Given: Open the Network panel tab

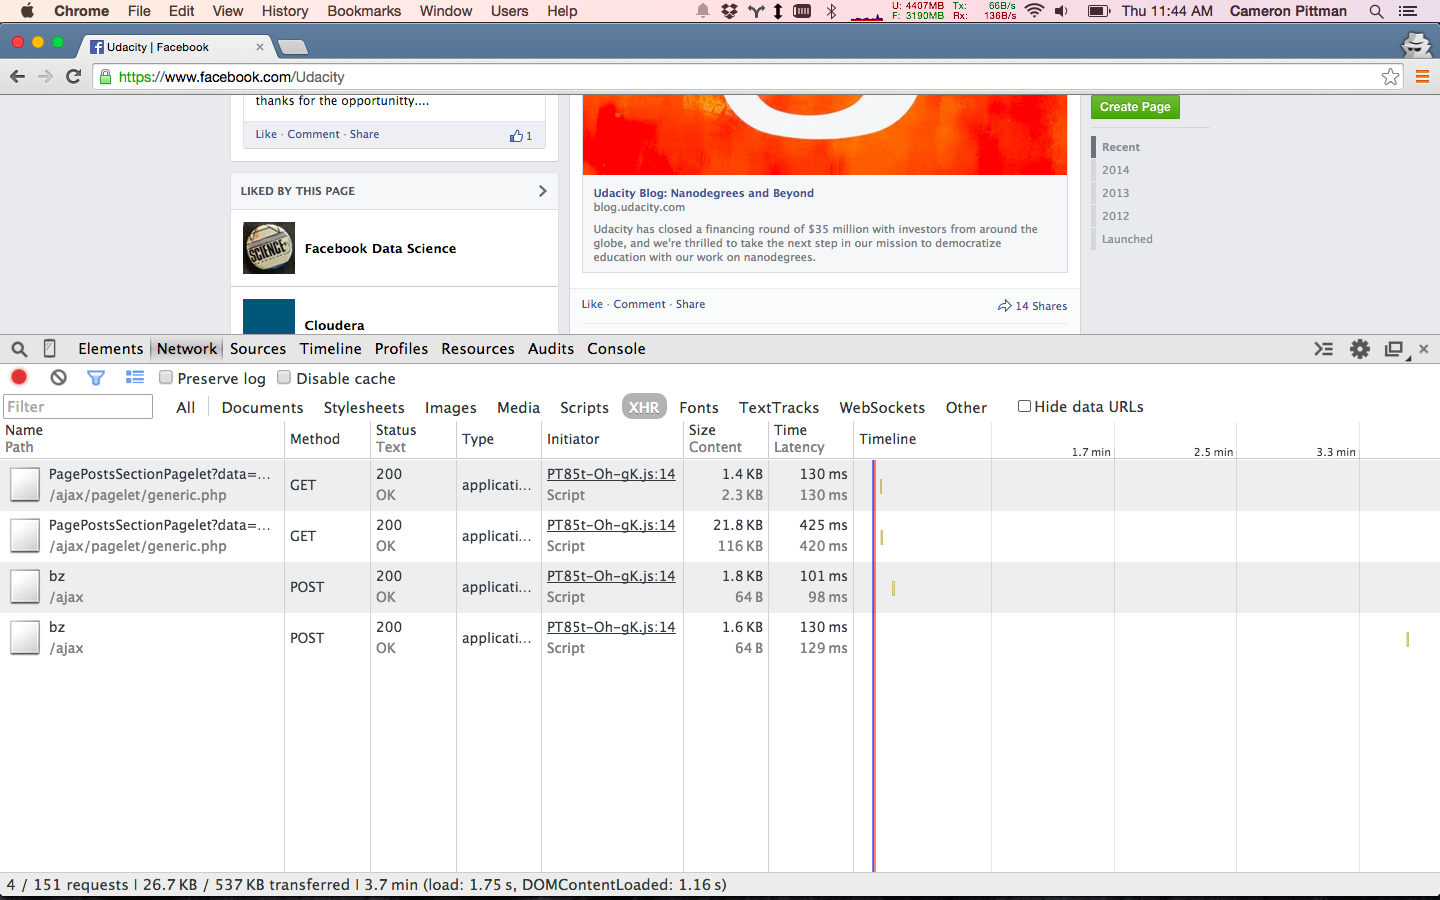Looking at the screenshot, I should 187,348.
